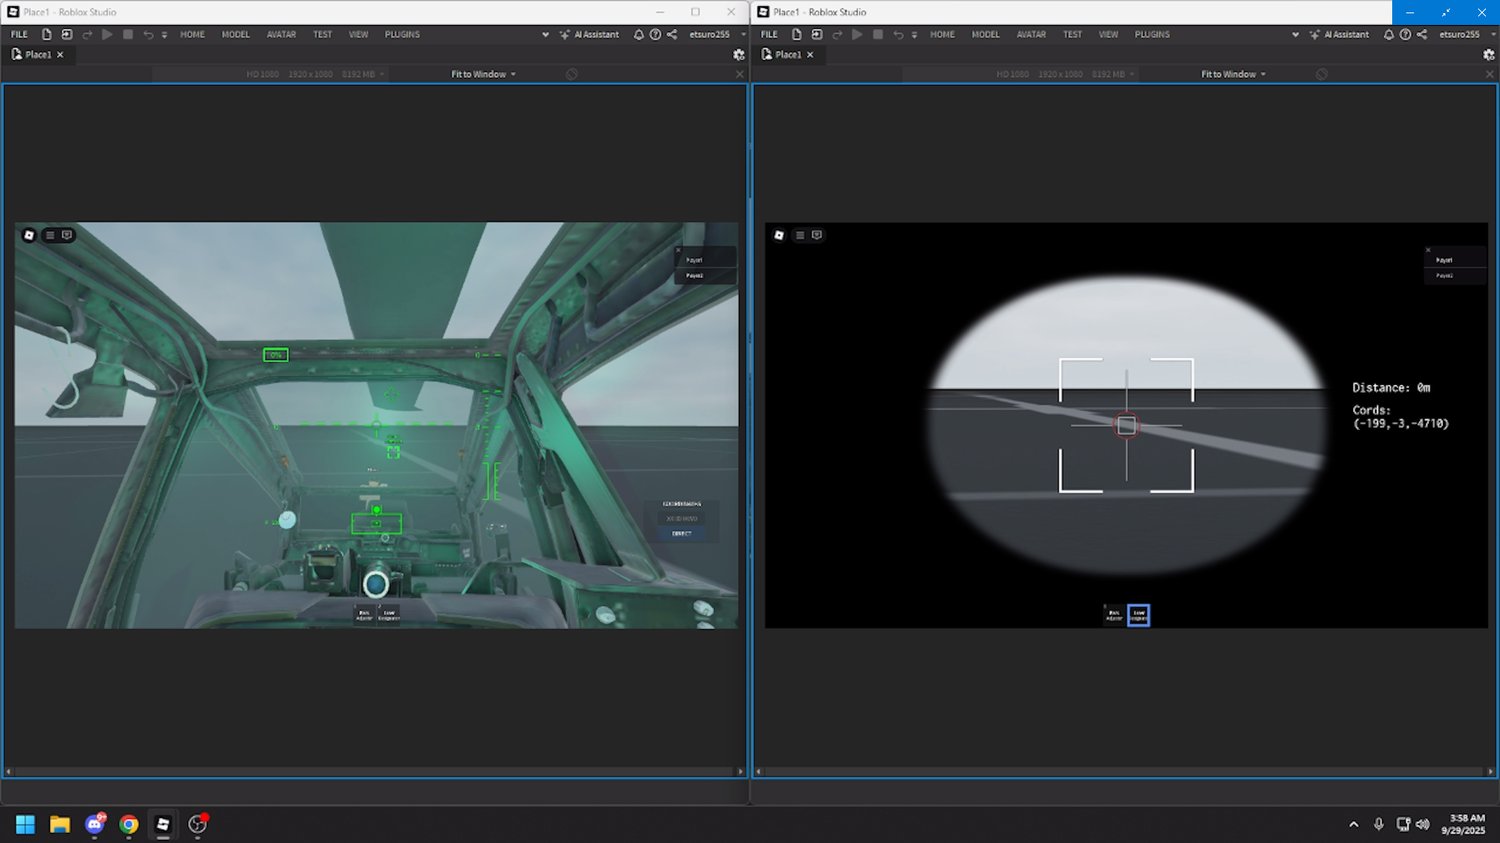Select highlighted Laser Designator slot in right hotbar
1500x843 pixels.
click(x=1138, y=615)
